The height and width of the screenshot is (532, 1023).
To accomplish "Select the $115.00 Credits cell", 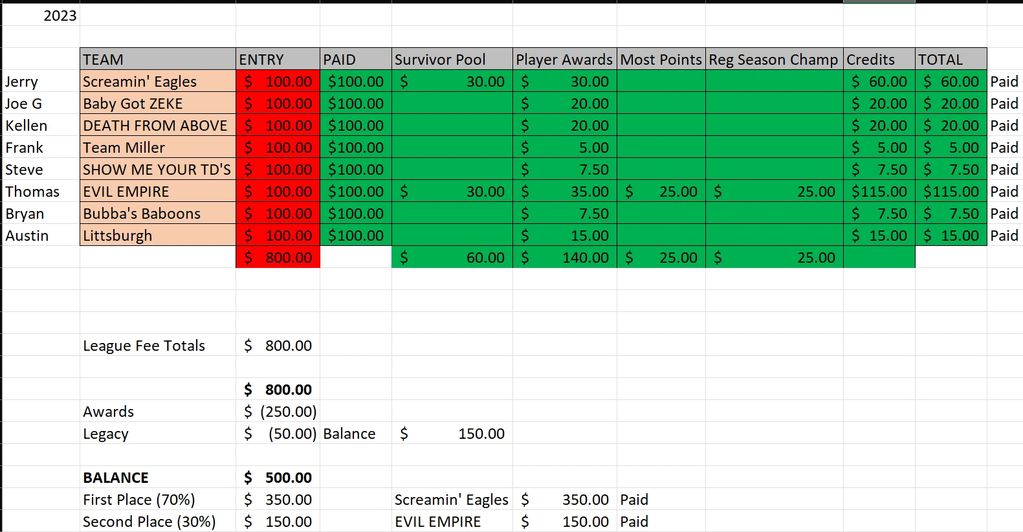I will (x=879, y=192).
